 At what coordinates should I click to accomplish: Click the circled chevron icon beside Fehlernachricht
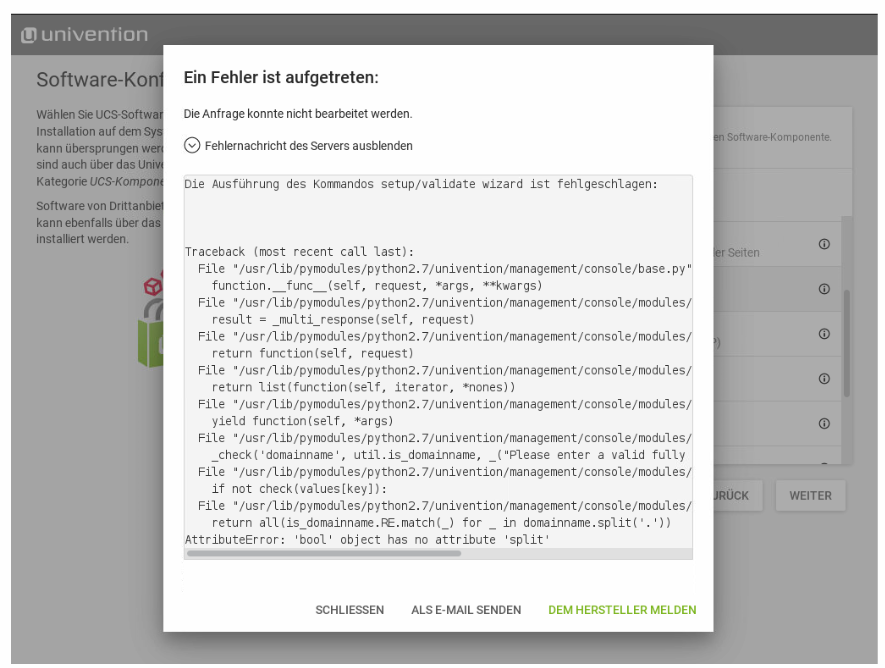(x=192, y=145)
